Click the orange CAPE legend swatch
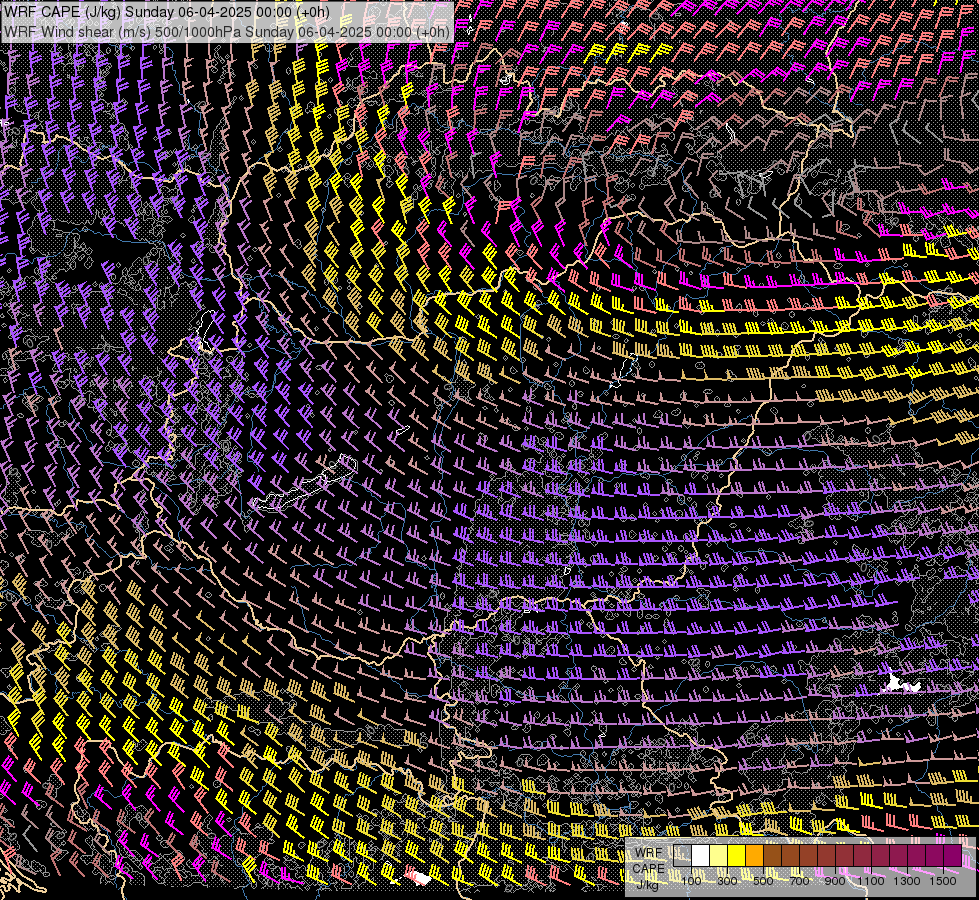The image size is (979, 900). 754,856
